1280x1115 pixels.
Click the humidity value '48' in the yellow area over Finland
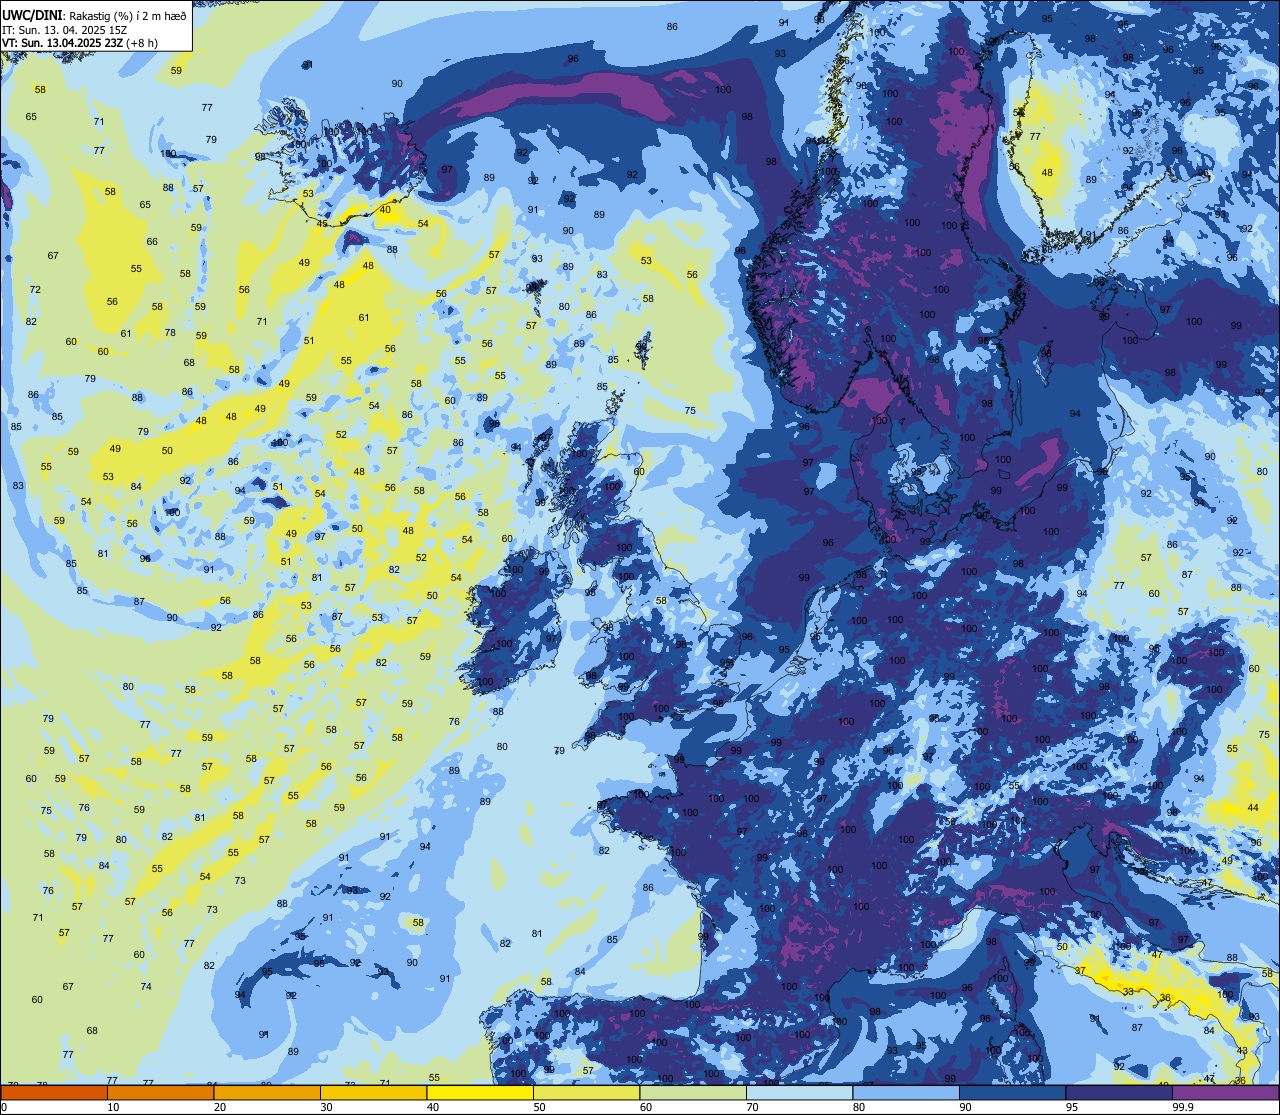(x=1047, y=172)
